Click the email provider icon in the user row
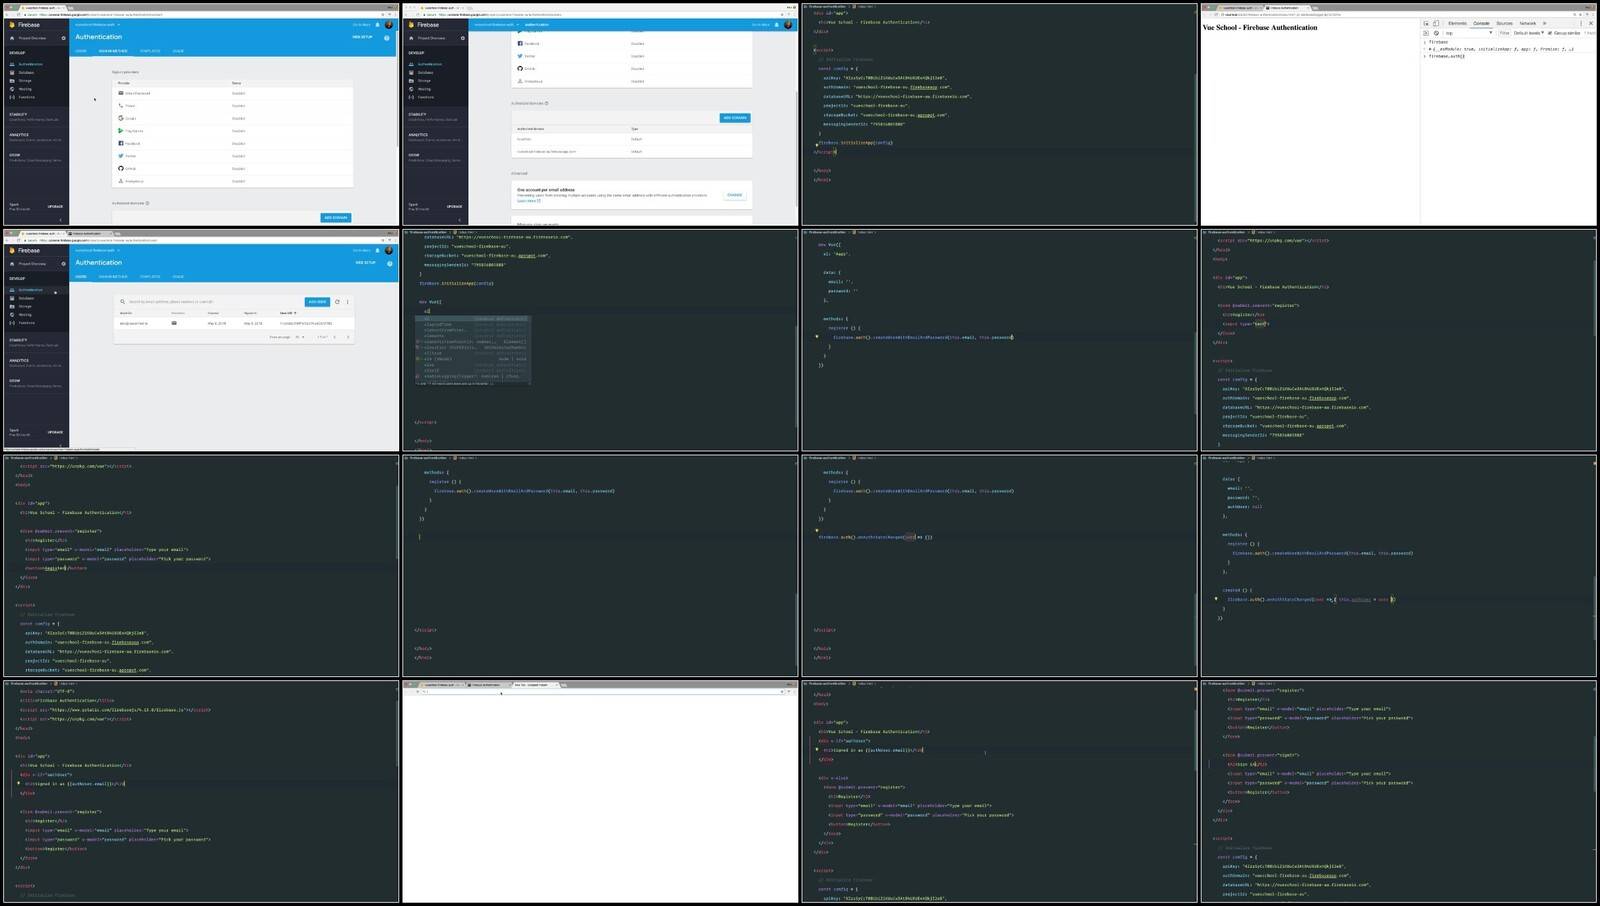 [x=174, y=323]
